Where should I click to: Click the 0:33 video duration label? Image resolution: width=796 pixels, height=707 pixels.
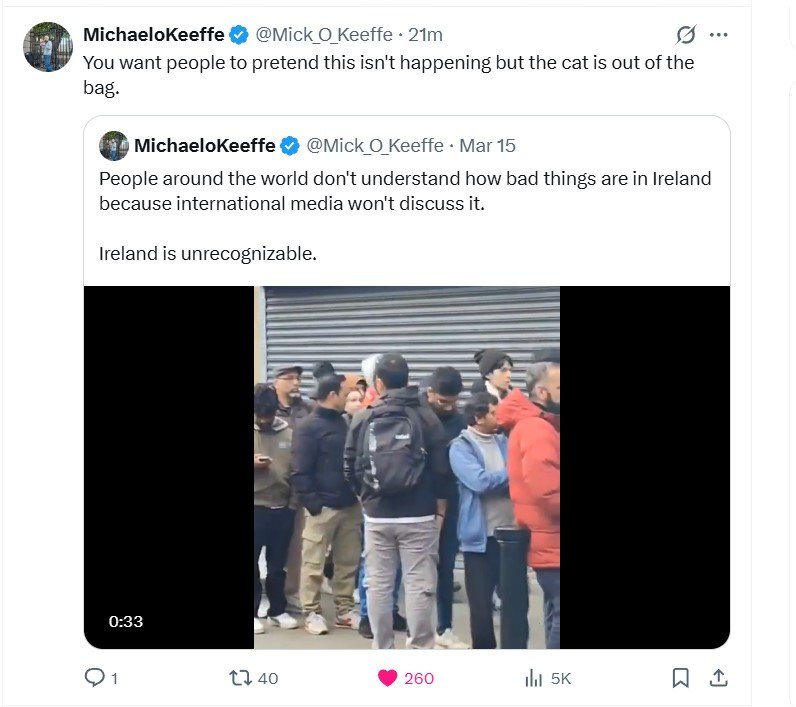pyautogui.click(x=126, y=621)
